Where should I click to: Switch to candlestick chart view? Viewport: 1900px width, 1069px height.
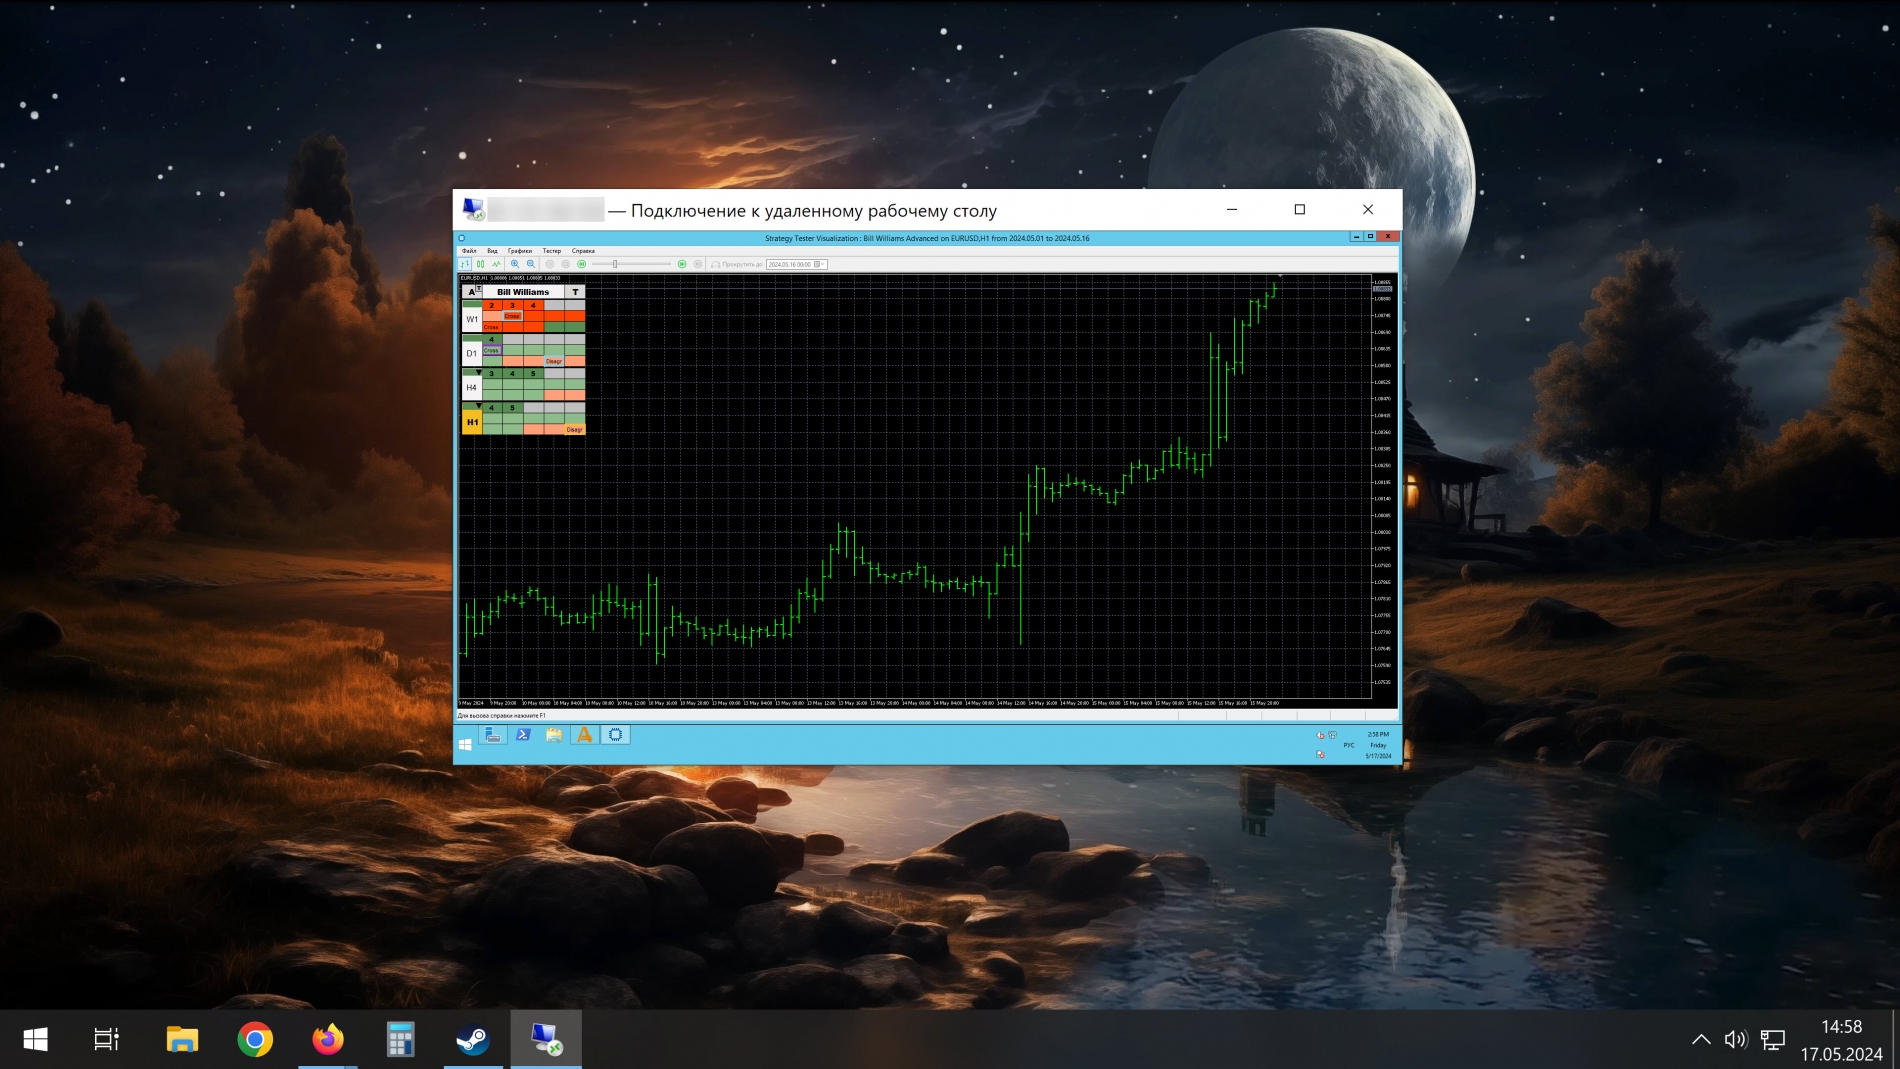(x=481, y=264)
